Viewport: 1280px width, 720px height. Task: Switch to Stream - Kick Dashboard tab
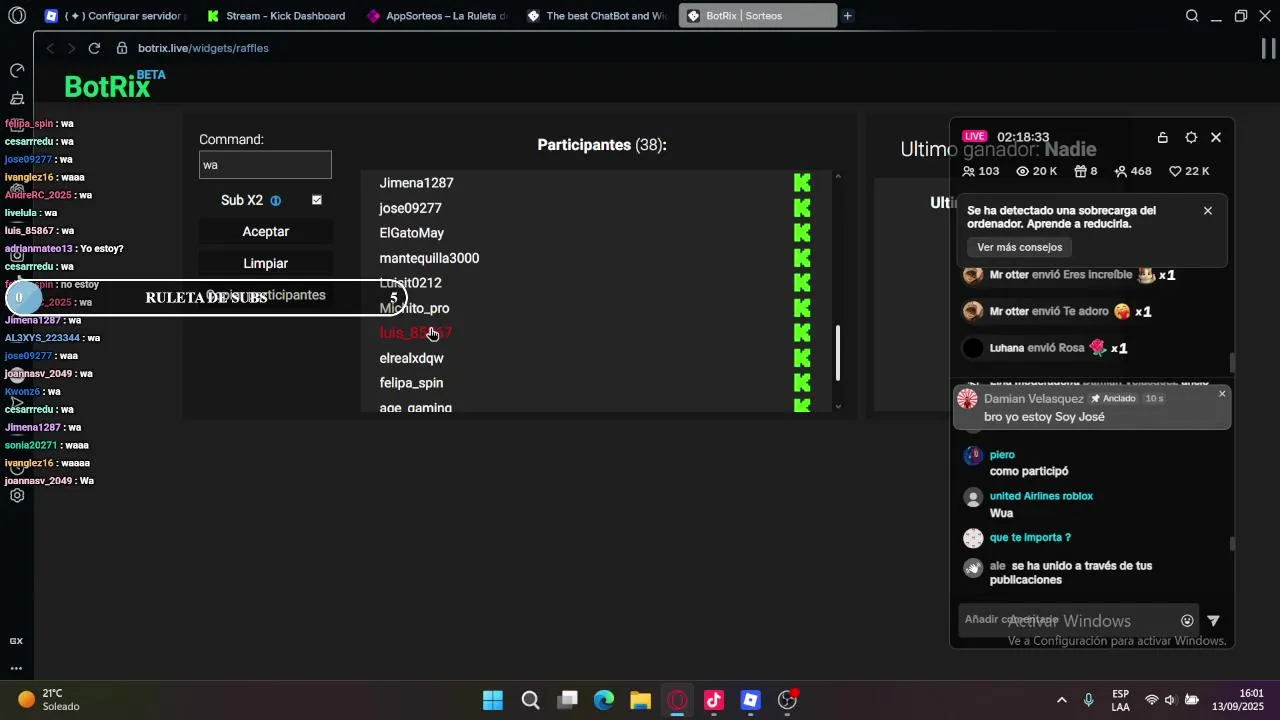(276, 16)
